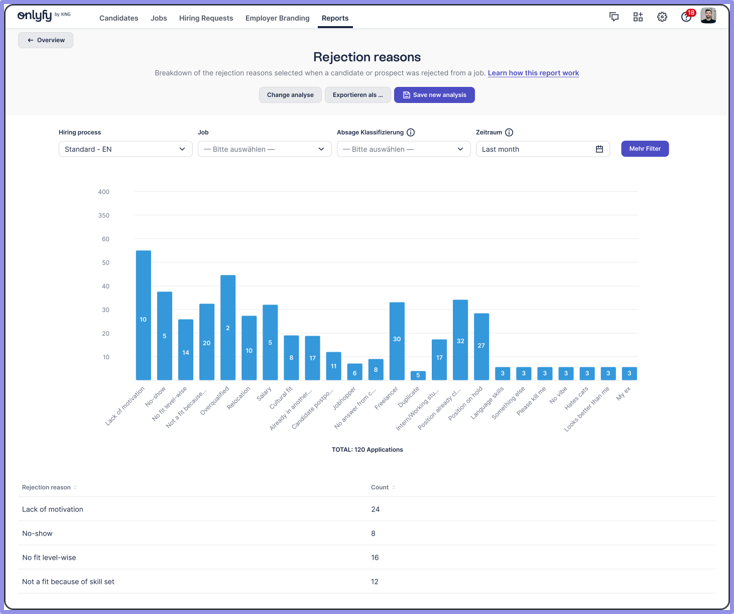The image size is (734, 614).
Task: Open help icon with notification badge
Action: coord(686,17)
